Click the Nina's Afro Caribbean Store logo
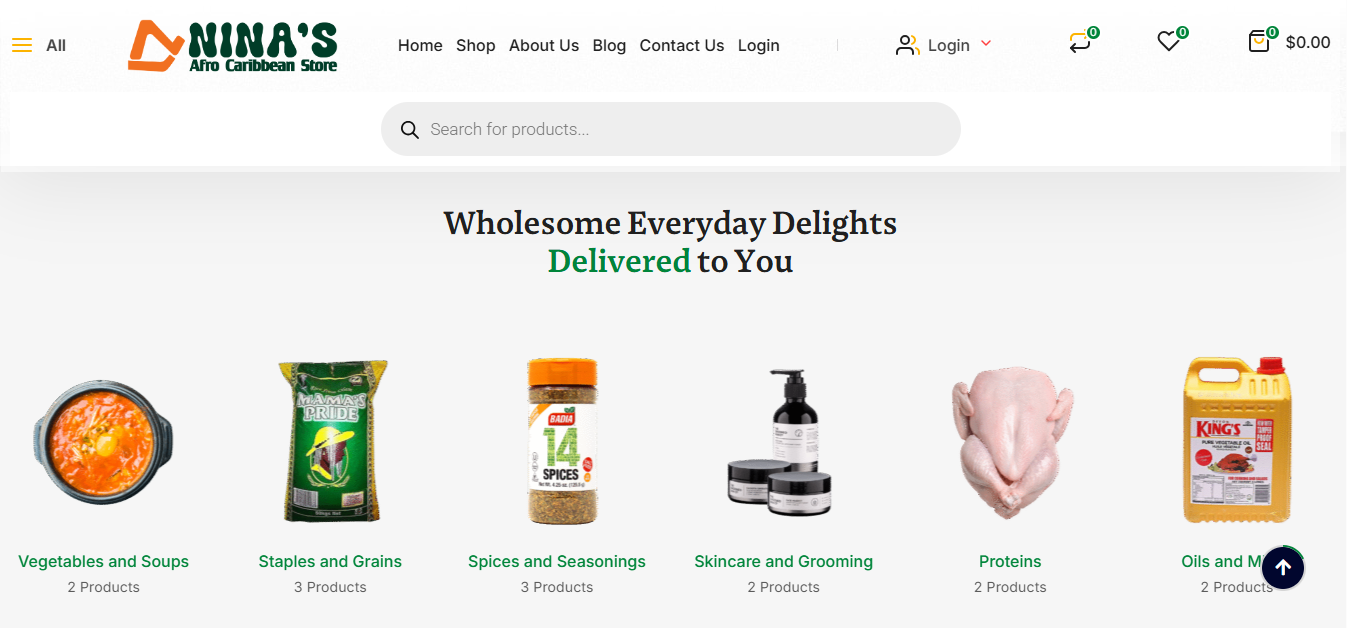The width and height of the screenshot is (1347, 628). coord(232,46)
